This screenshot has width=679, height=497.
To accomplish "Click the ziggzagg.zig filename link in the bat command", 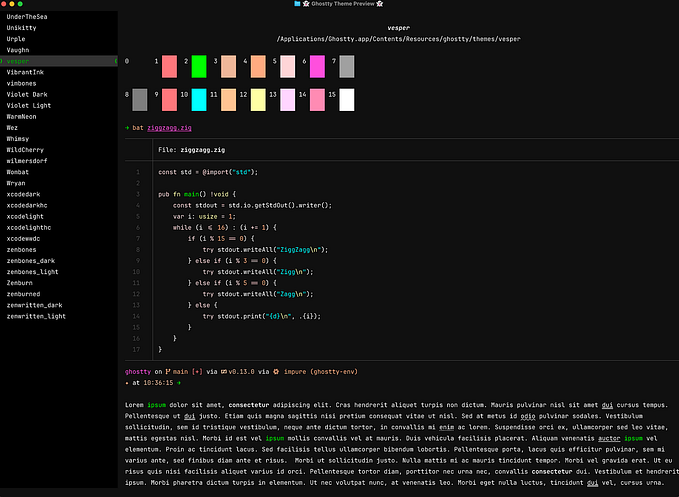I will tap(169, 128).
